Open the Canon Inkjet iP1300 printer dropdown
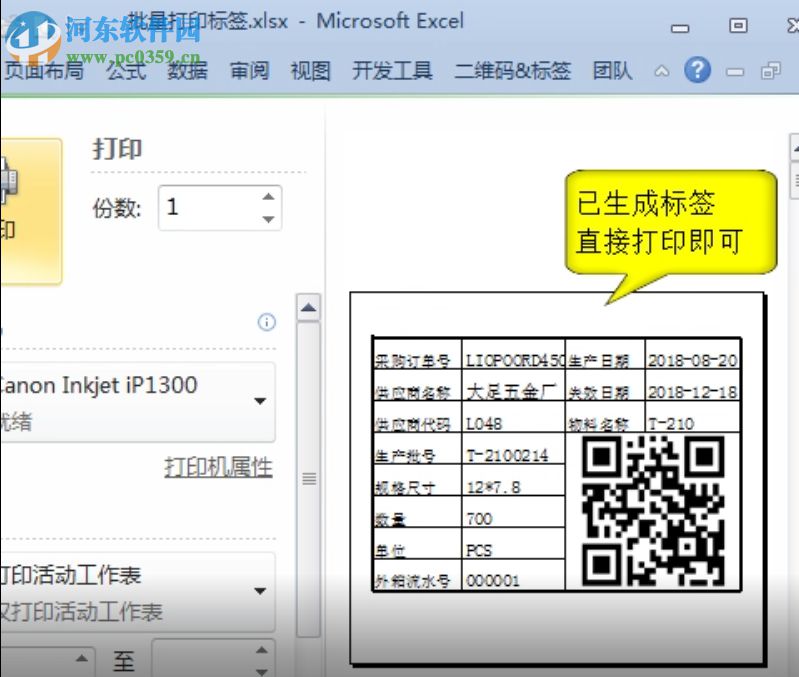 pyautogui.click(x=138, y=402)
